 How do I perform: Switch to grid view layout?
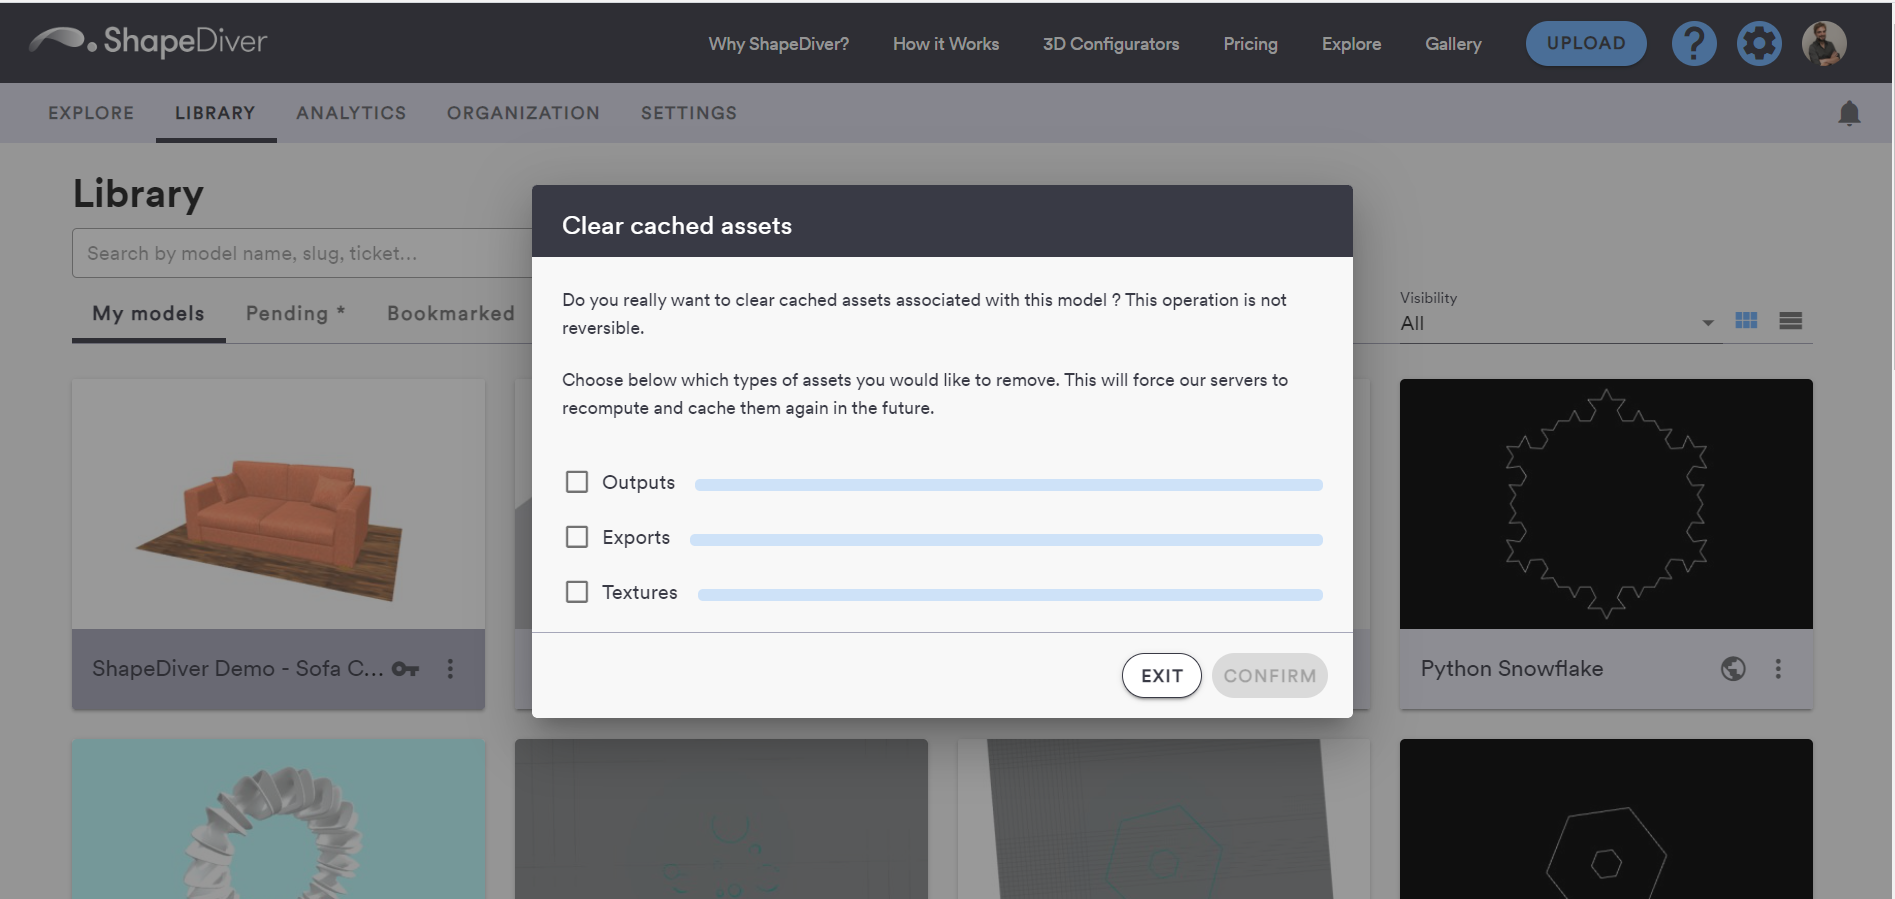click(1746, 320)
